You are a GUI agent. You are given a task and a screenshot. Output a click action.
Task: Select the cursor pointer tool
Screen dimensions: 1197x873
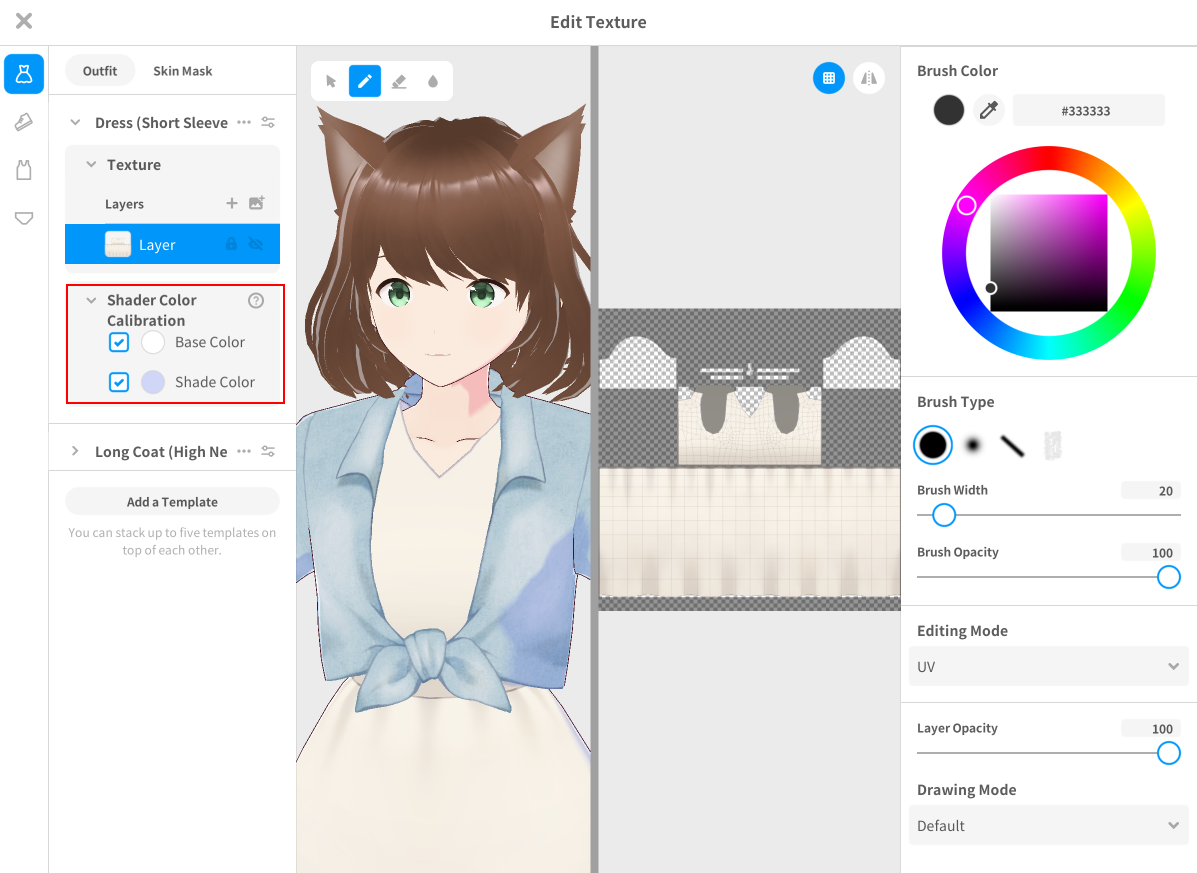(331, 81)
